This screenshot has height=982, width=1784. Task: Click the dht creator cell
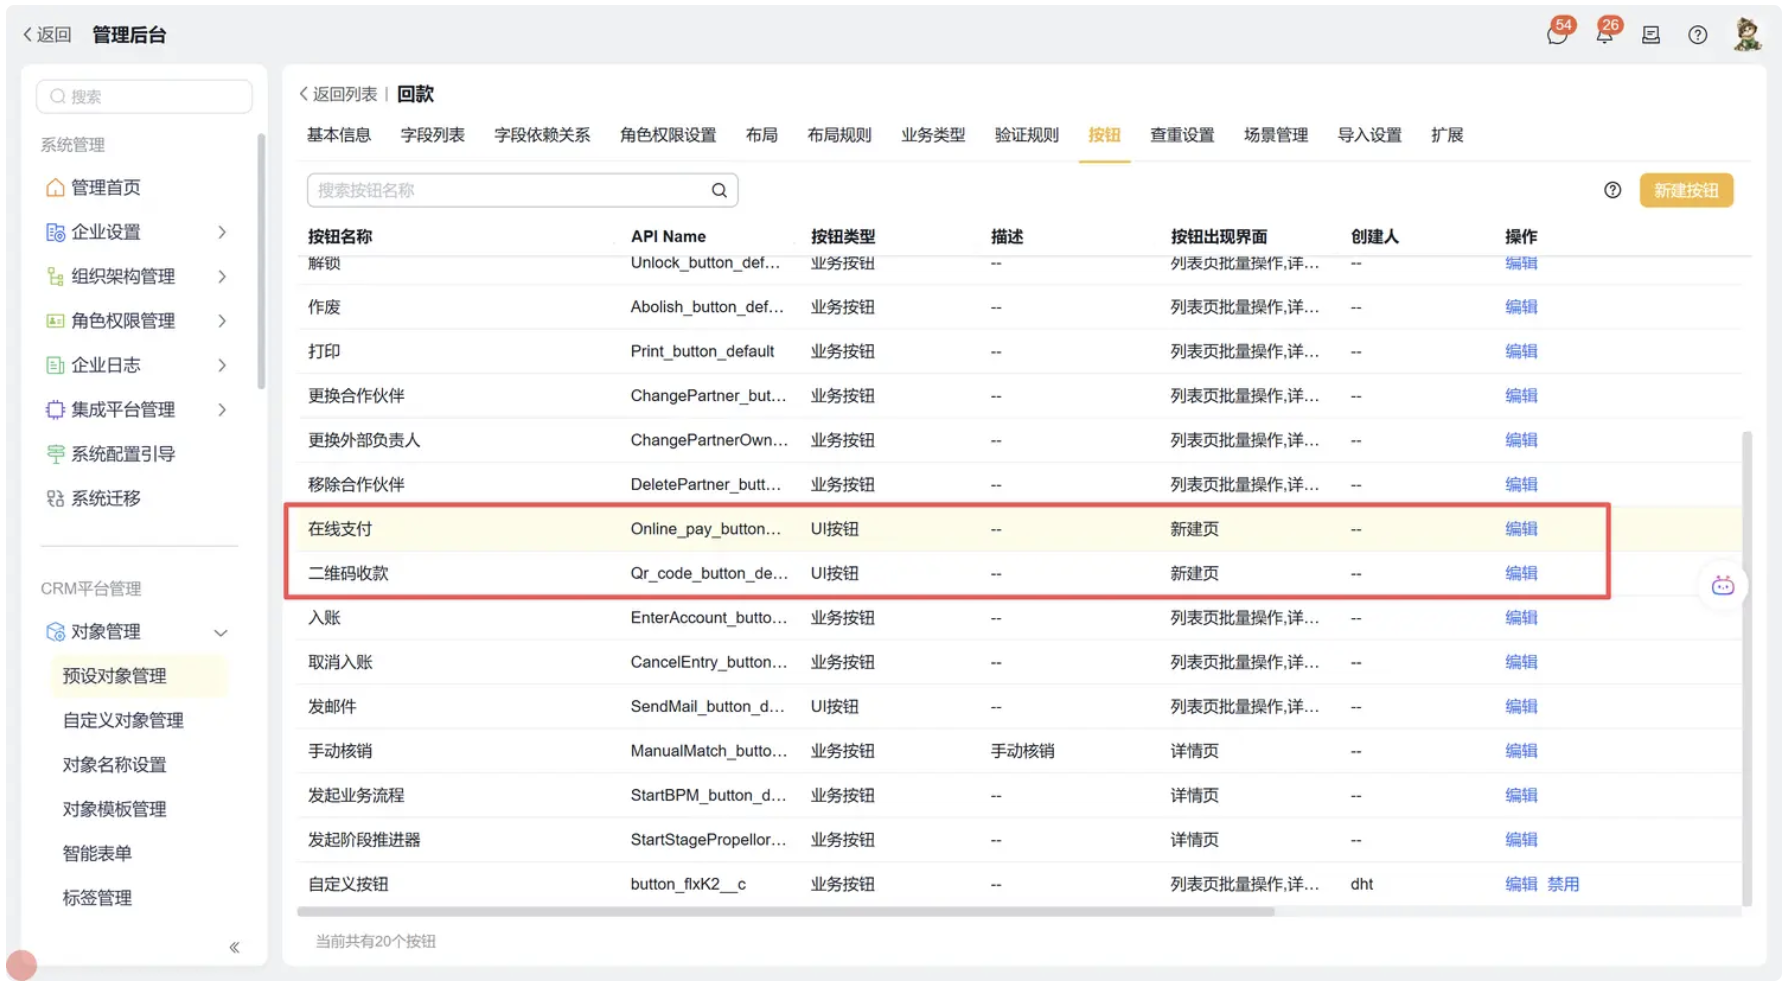[1361, 884]
